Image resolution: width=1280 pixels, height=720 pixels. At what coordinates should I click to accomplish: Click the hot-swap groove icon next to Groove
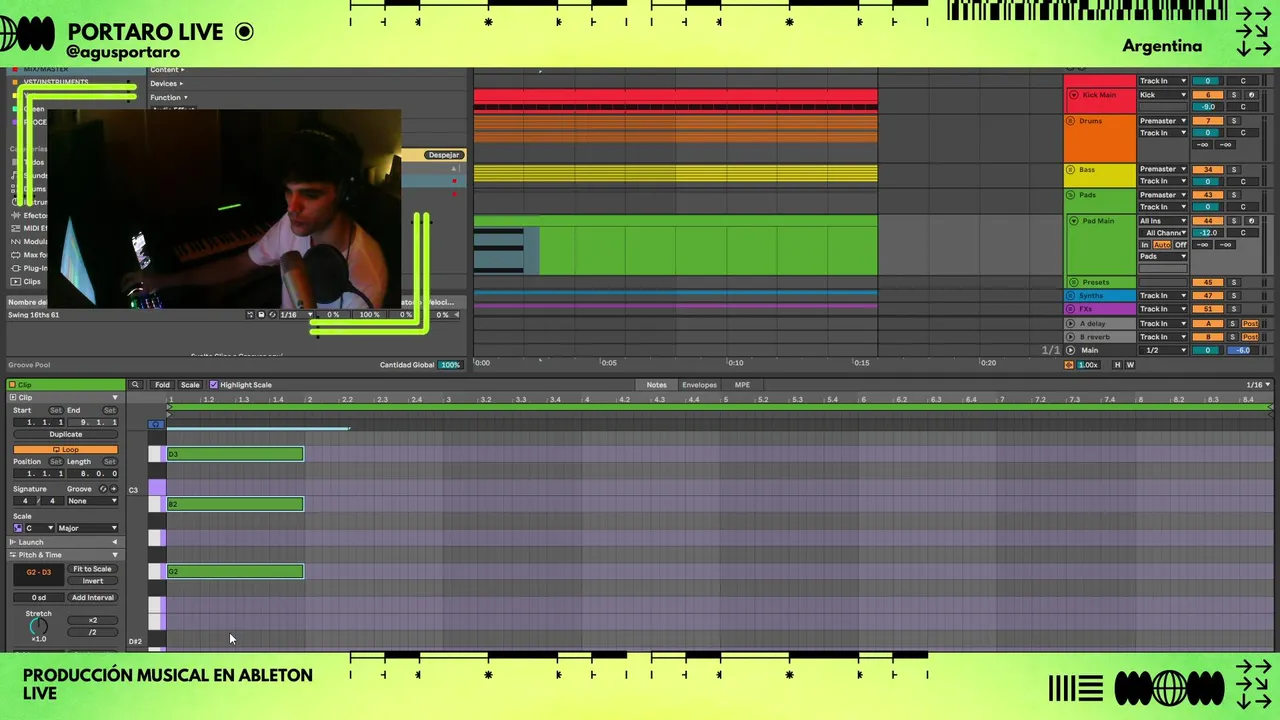[103, 489]
